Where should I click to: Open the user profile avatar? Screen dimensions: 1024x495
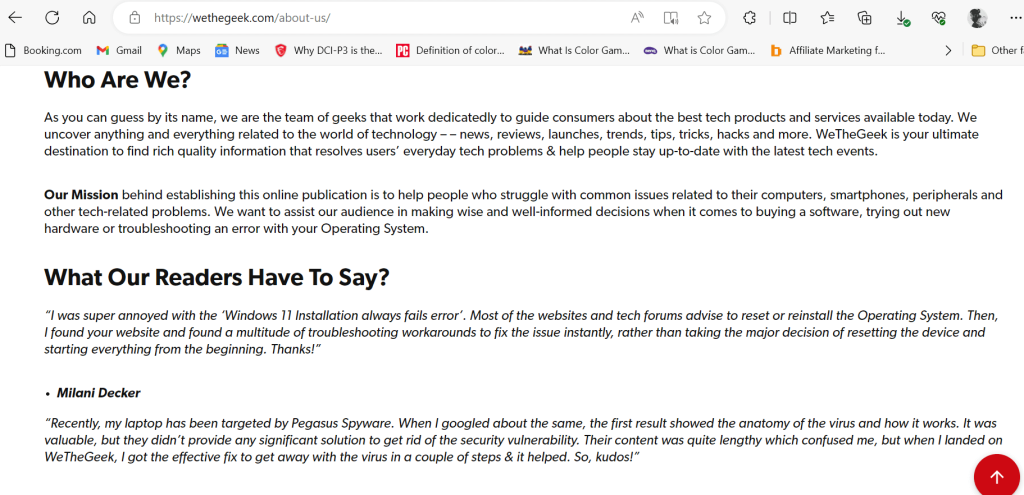point(977,18)
